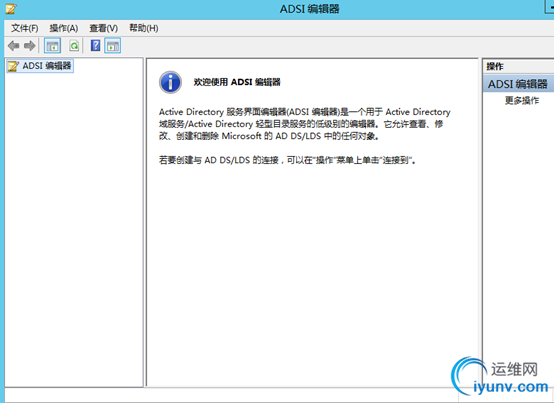Screen dimensions: 554x403
Task: Open Help via the question mark icon
Action: (x=95, y=46)
